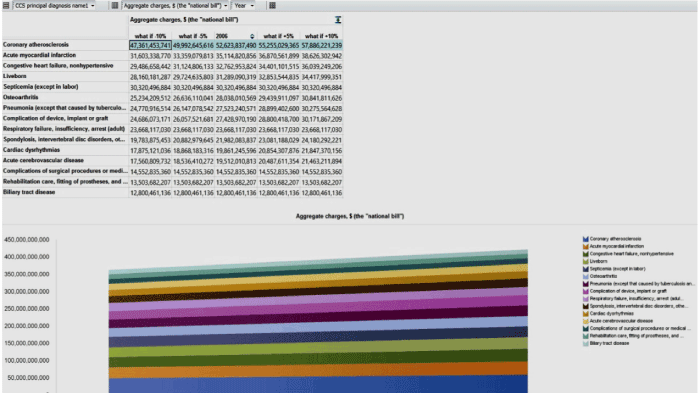The width and height of the screenshot is (700, 393).
Task: Click cell 52,623,837,490 in 2006 column
Action: click(236, 46)
